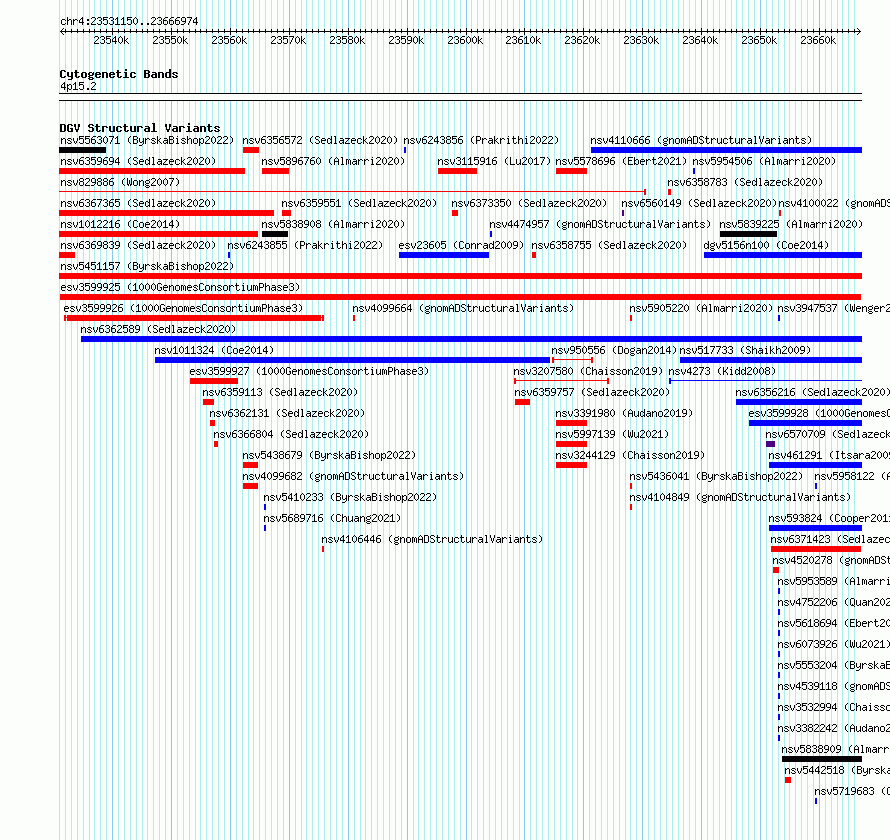This screenshot has width=890, height=840.
Task: Click nsv5451157 (ByrskaBishop2022) label
Action: coord(147,266)
